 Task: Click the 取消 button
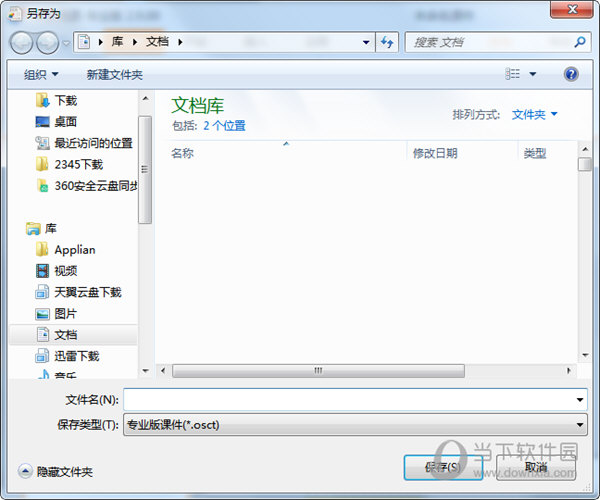tap(536, 467)
